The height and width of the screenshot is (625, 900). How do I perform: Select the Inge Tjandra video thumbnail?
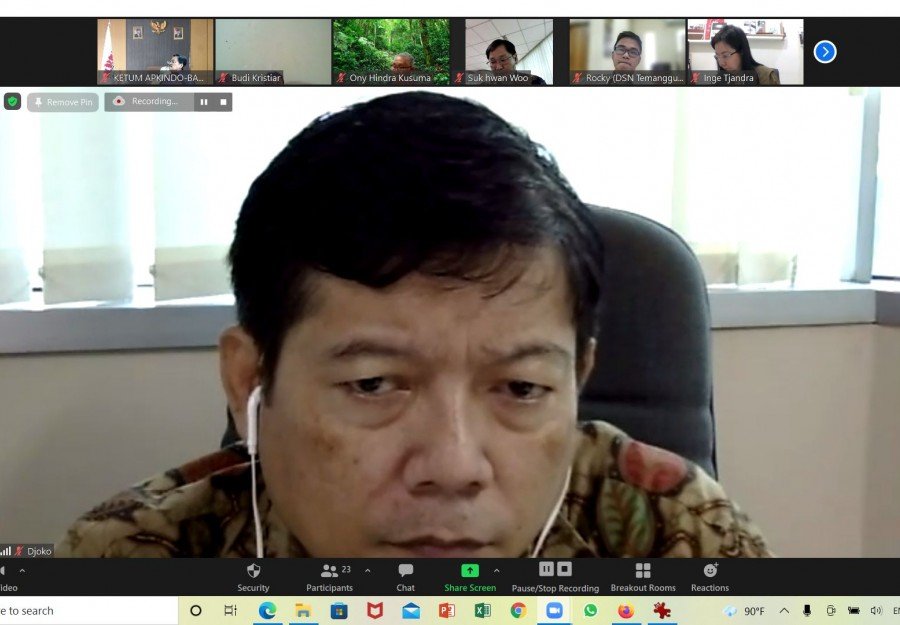[x=745, y=52]
